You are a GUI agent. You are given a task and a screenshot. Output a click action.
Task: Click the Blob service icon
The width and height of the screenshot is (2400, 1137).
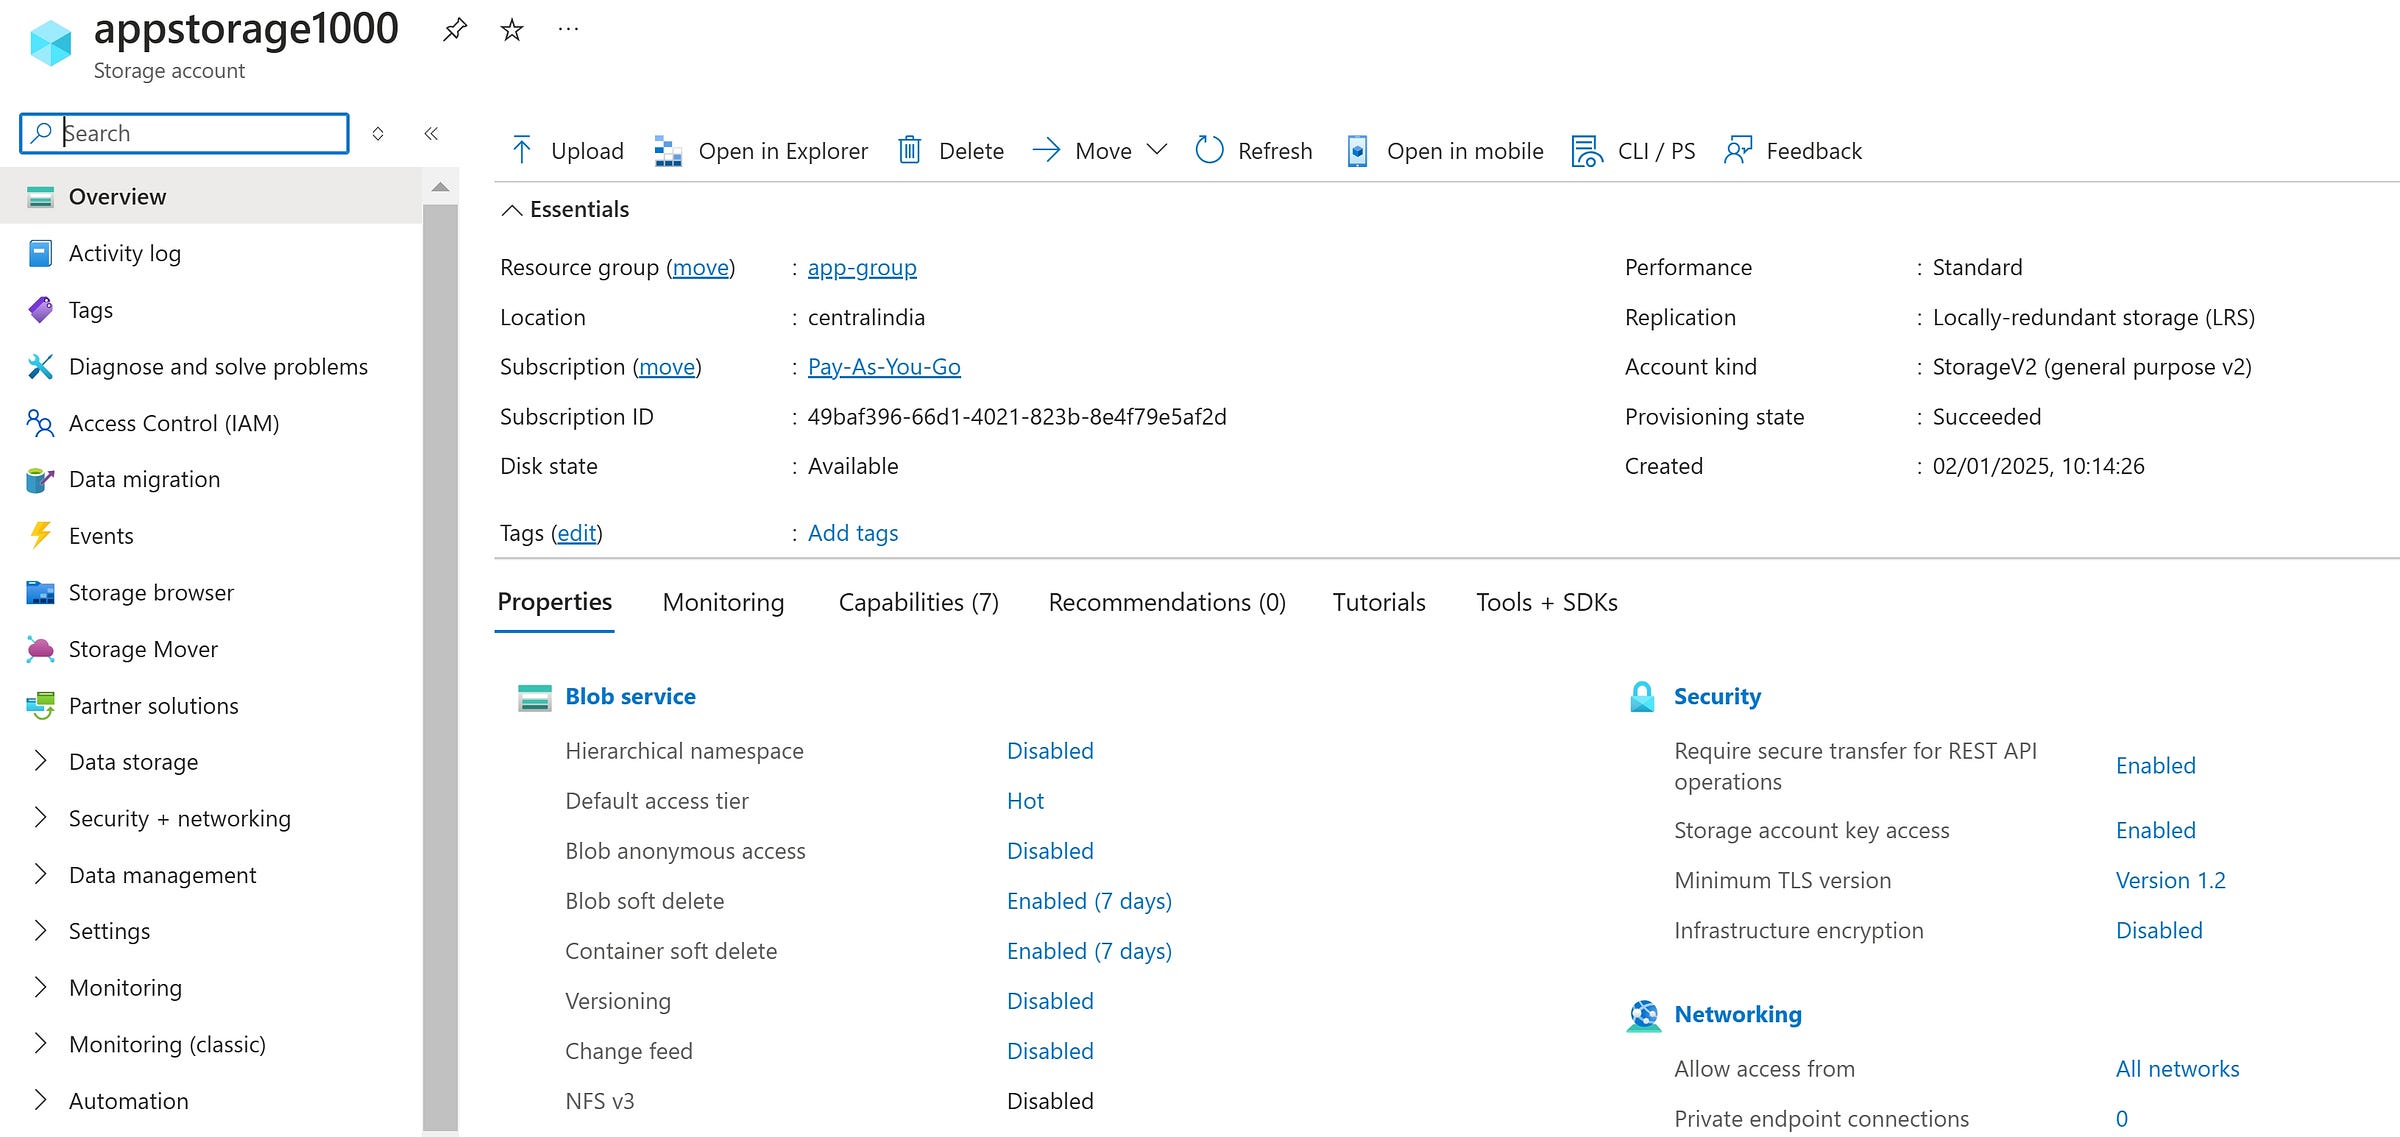tap(534, 697)
